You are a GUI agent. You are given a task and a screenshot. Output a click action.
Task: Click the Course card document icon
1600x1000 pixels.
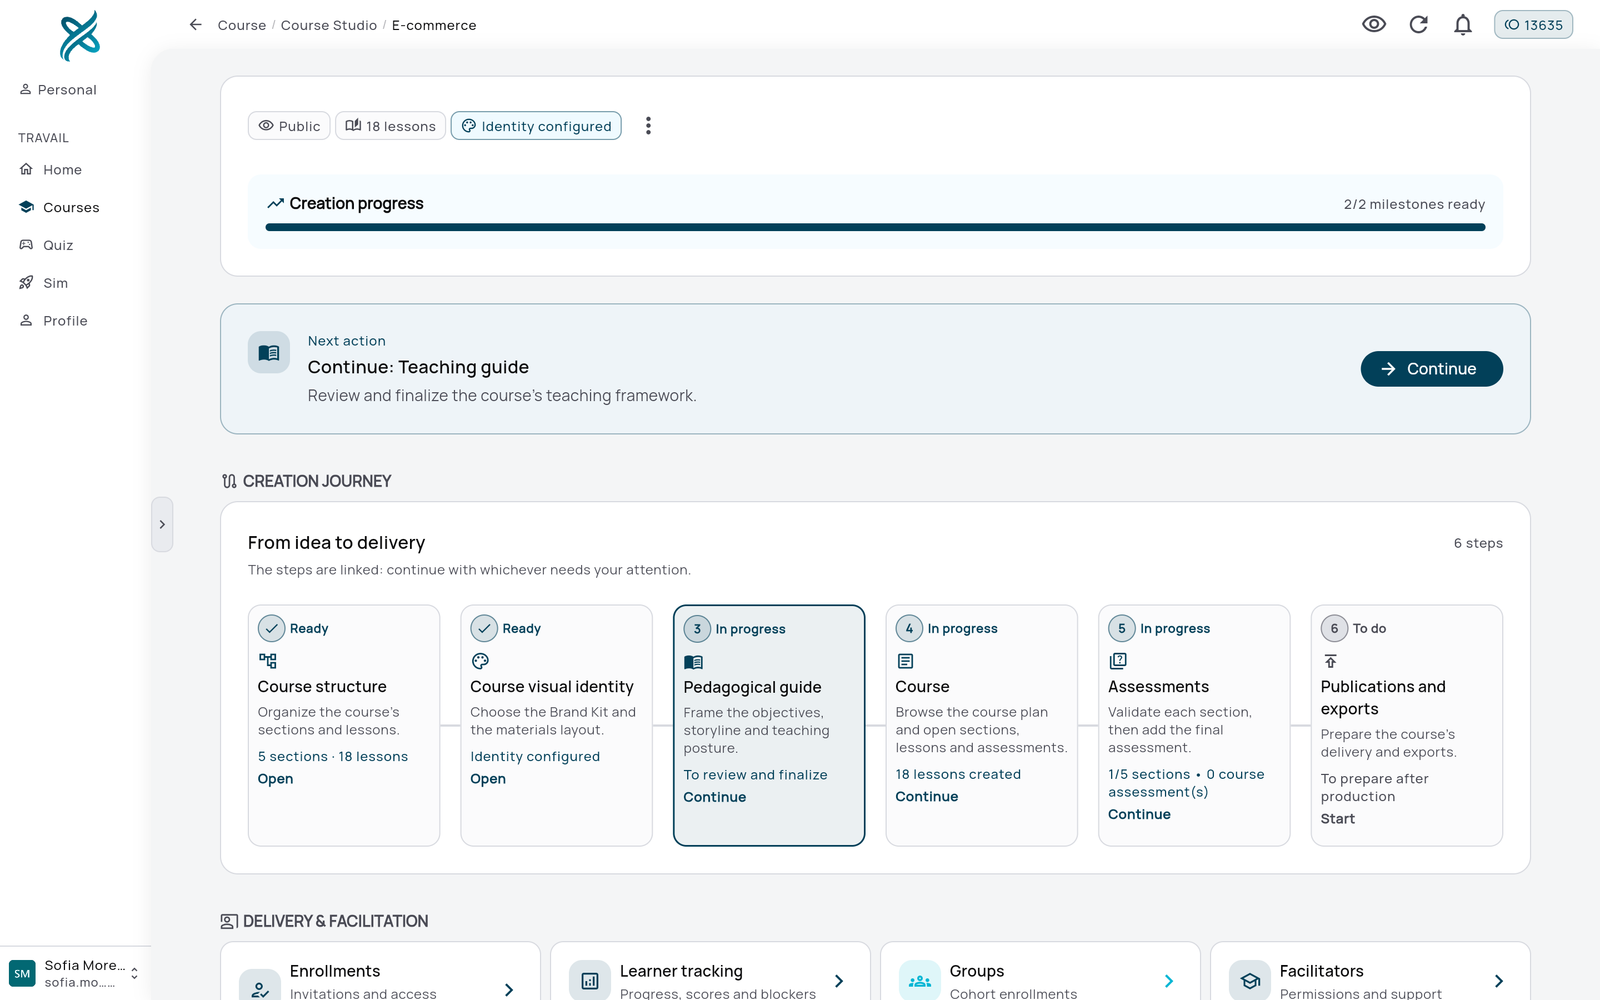pyautogui.click(x=905, y=661)
